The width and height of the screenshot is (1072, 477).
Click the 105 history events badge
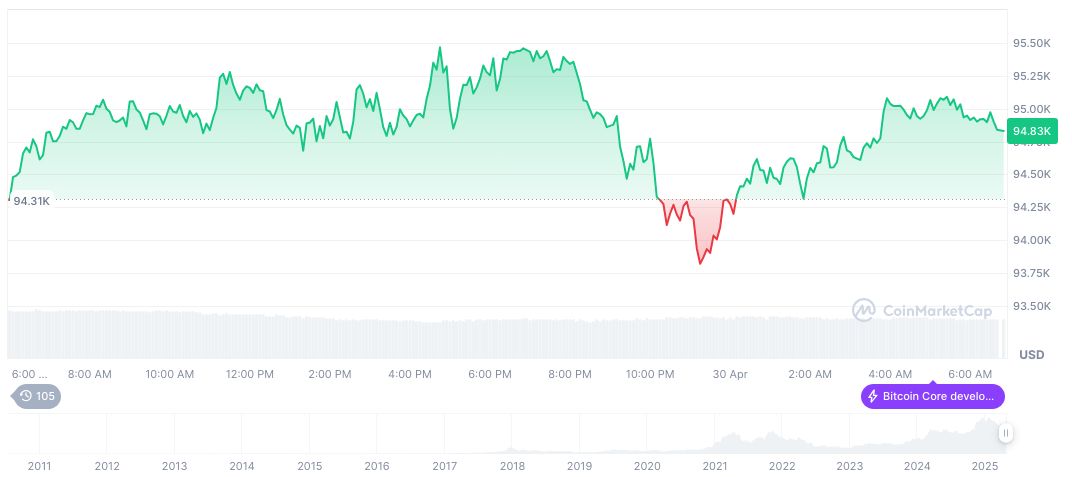coord(36,396)
